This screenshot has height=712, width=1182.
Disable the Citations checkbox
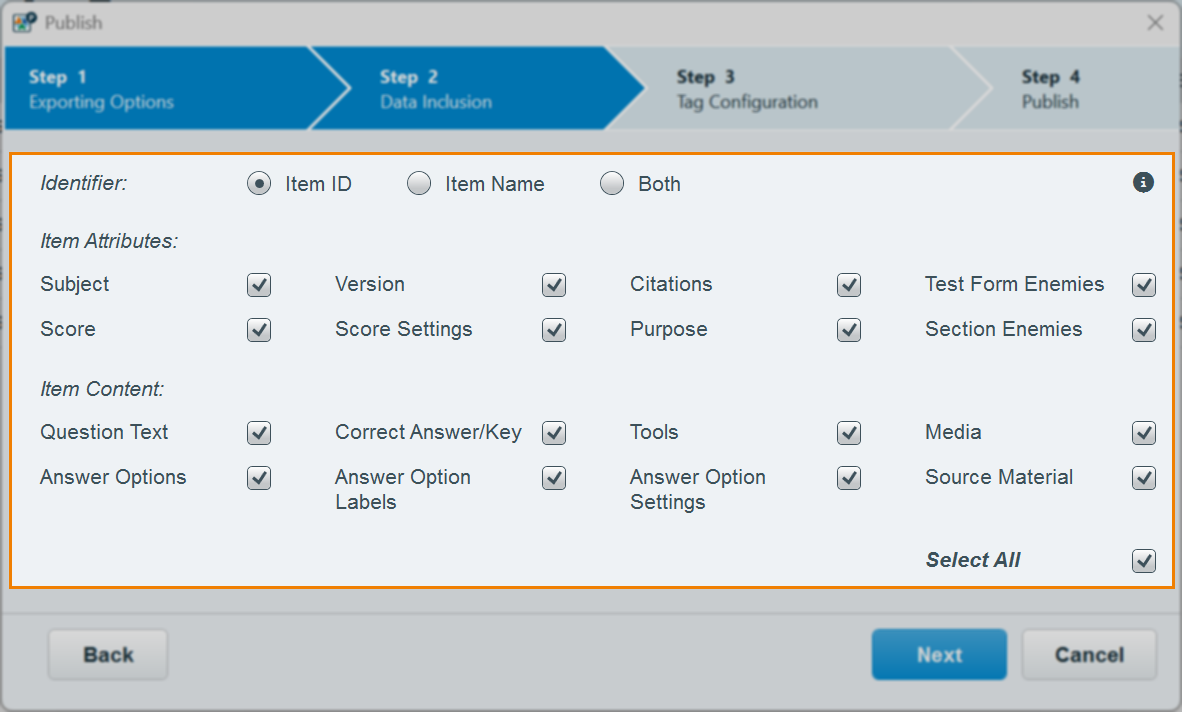[849, 285]
